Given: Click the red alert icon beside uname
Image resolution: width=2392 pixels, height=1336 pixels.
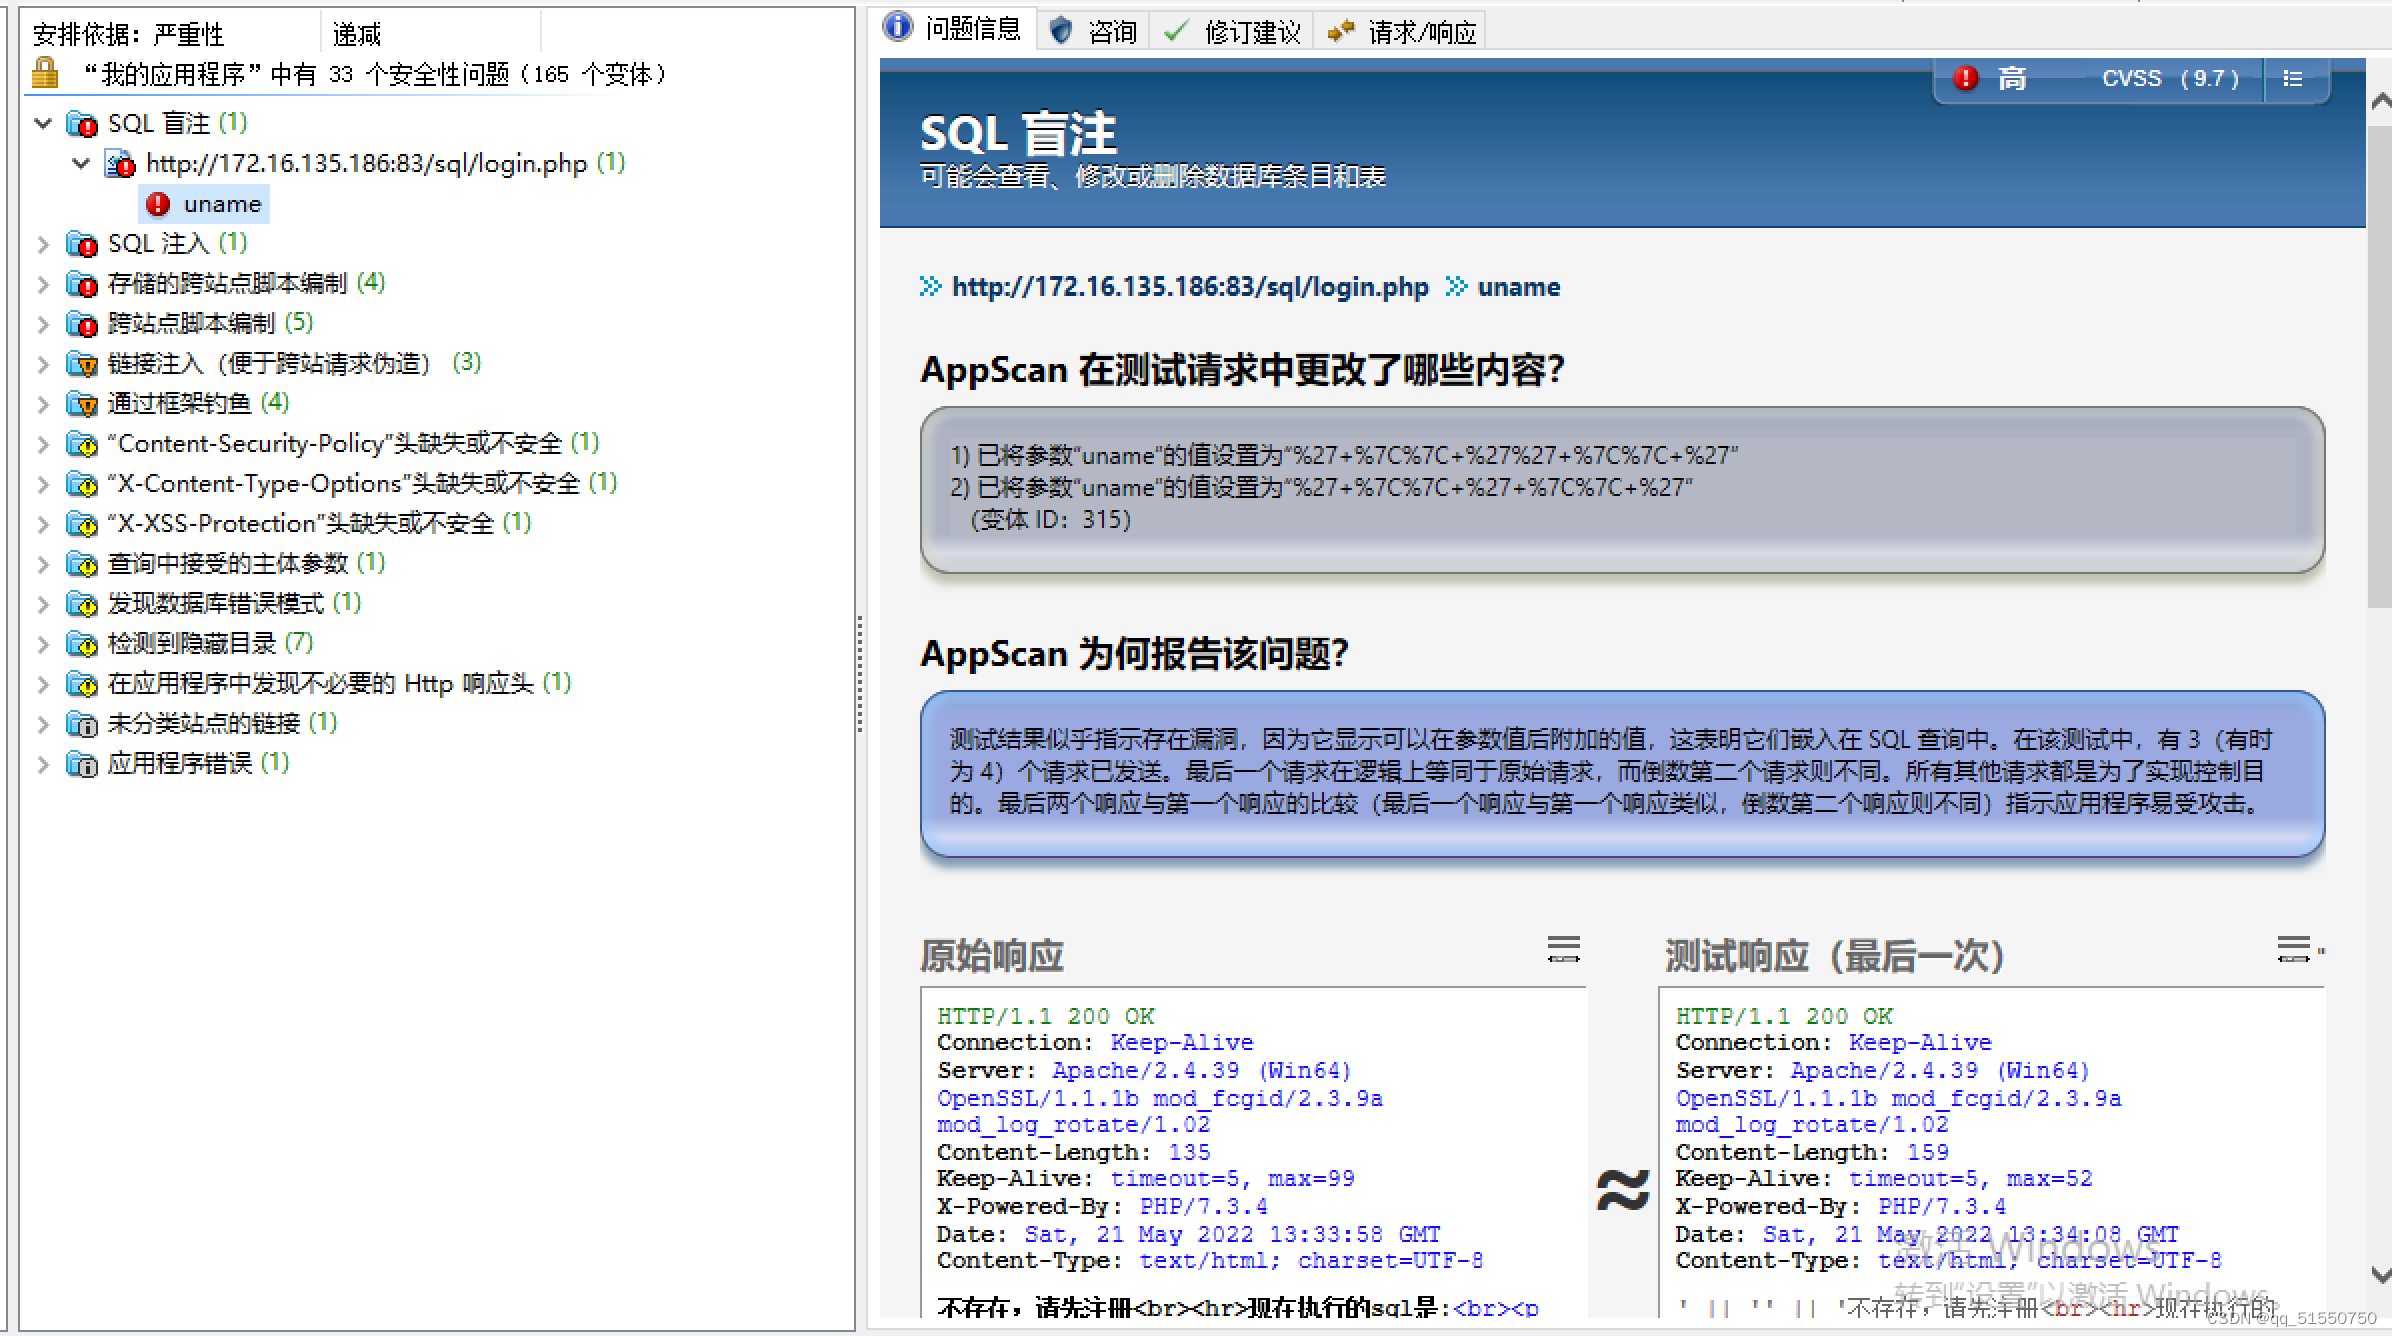Looking at the screenshot, I should [158, 204].
